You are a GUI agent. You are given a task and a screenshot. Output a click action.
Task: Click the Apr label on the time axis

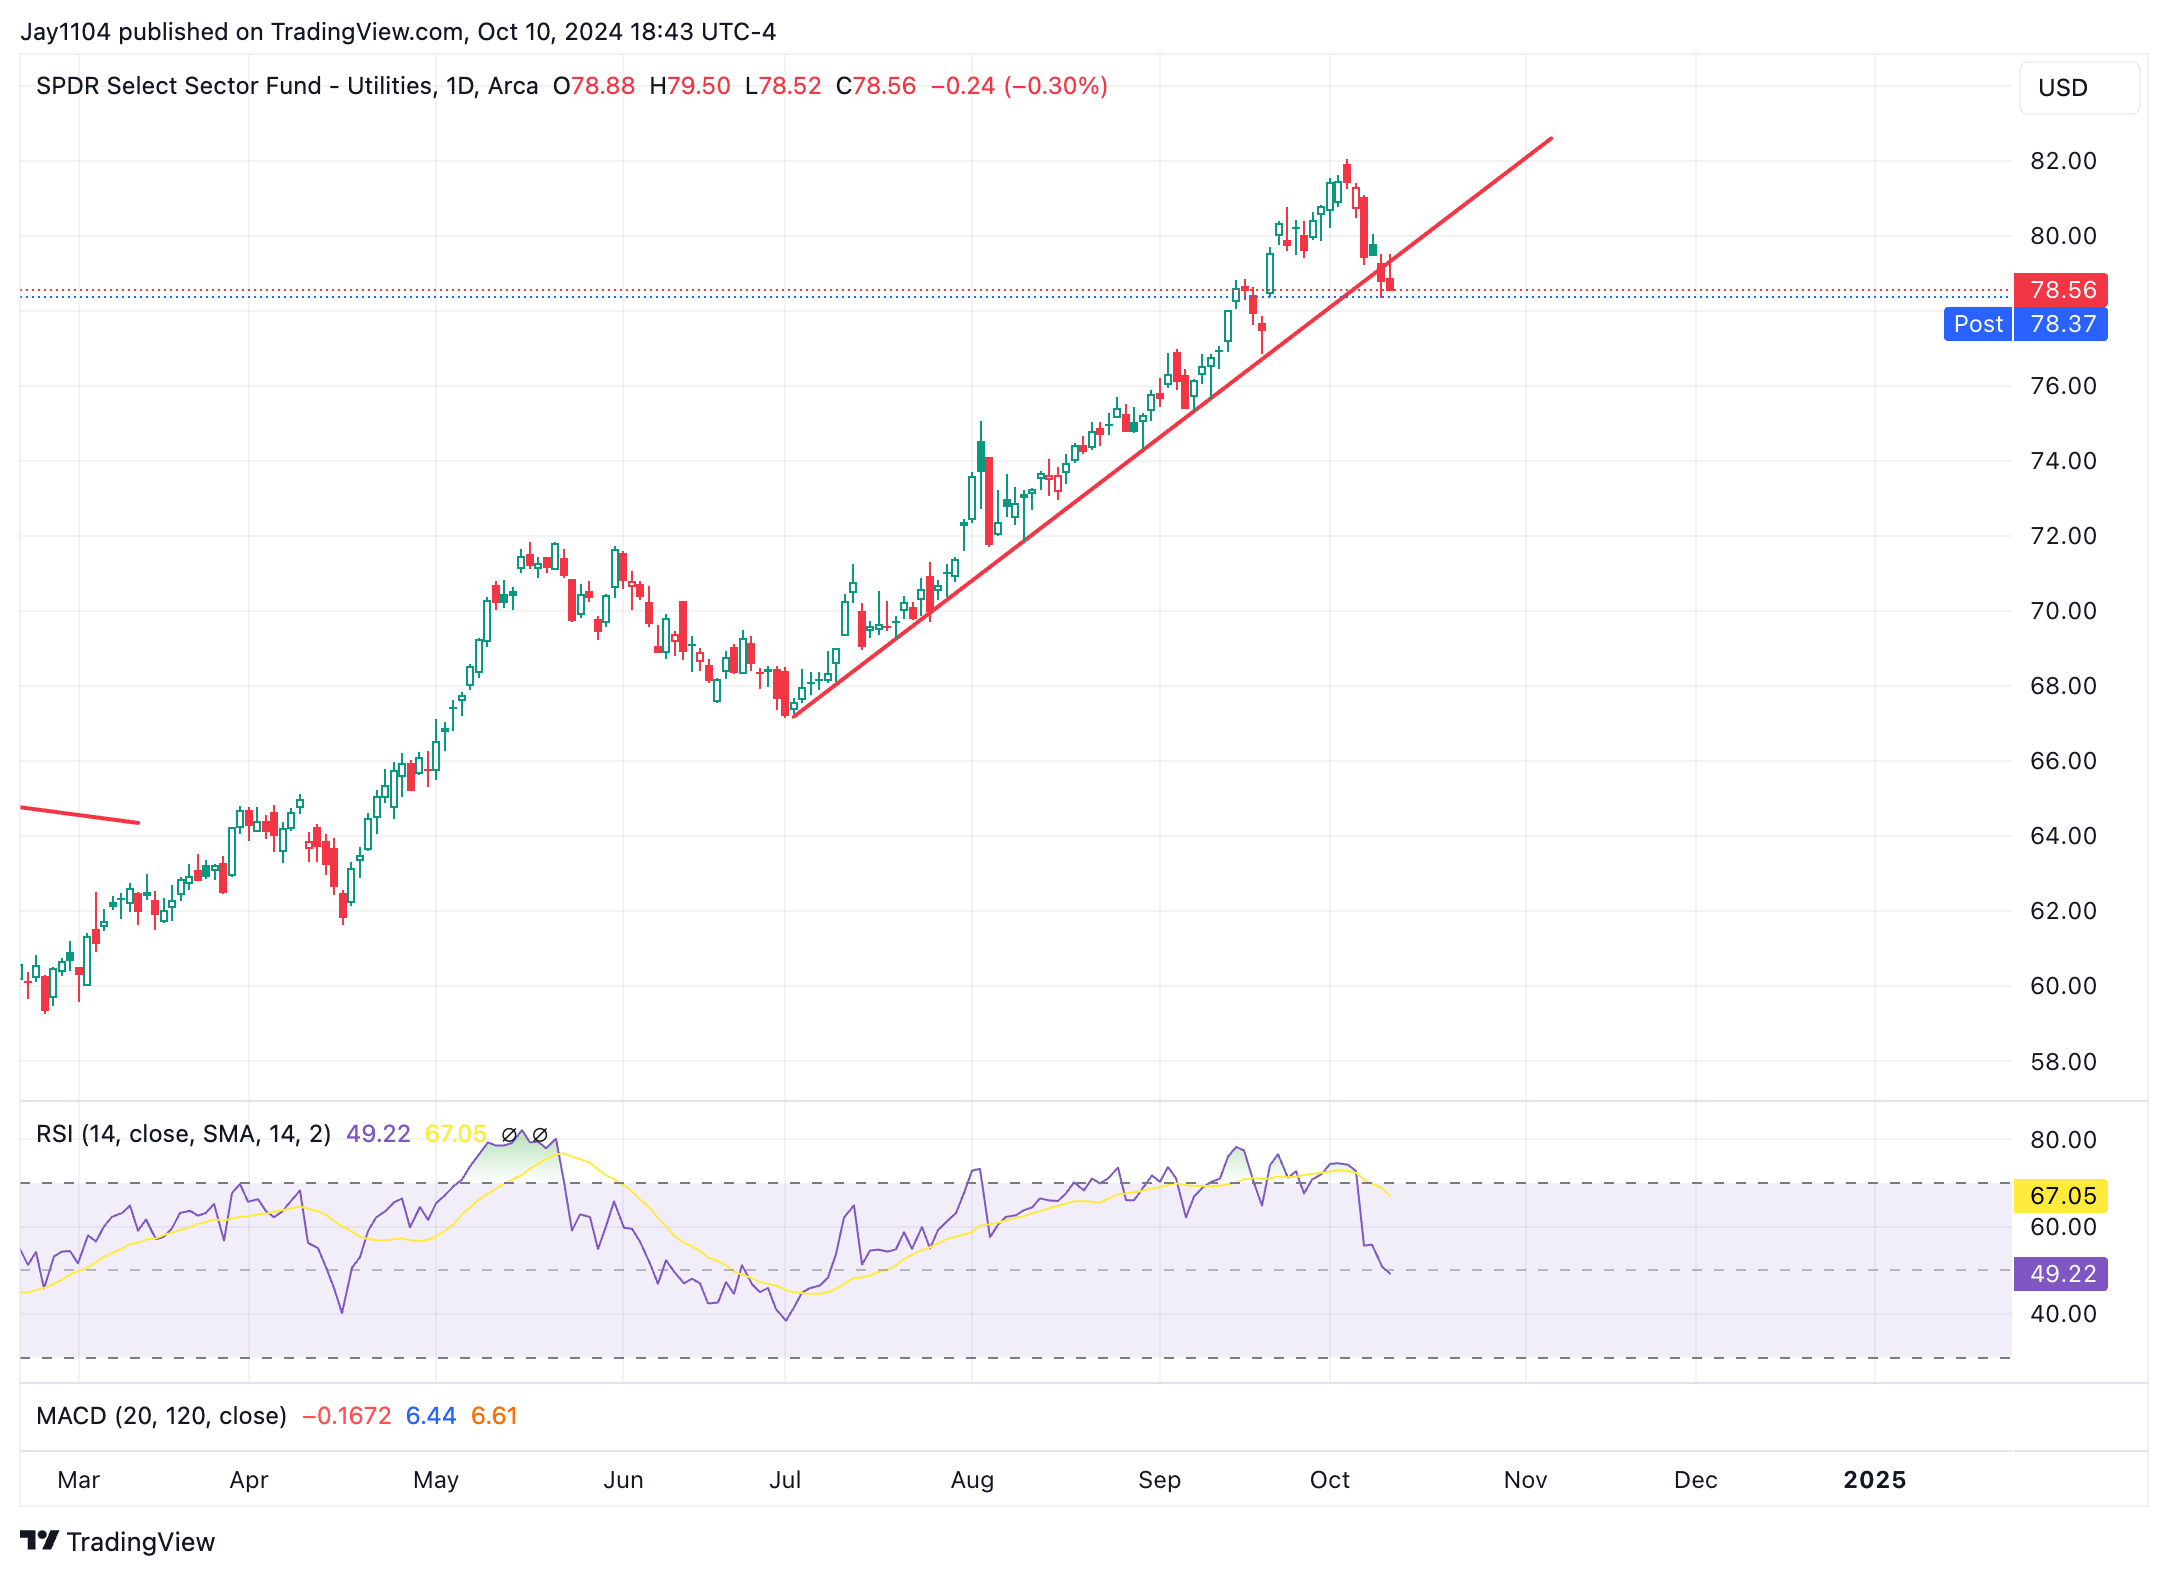pyautogui.click(x=249, y=1480)
